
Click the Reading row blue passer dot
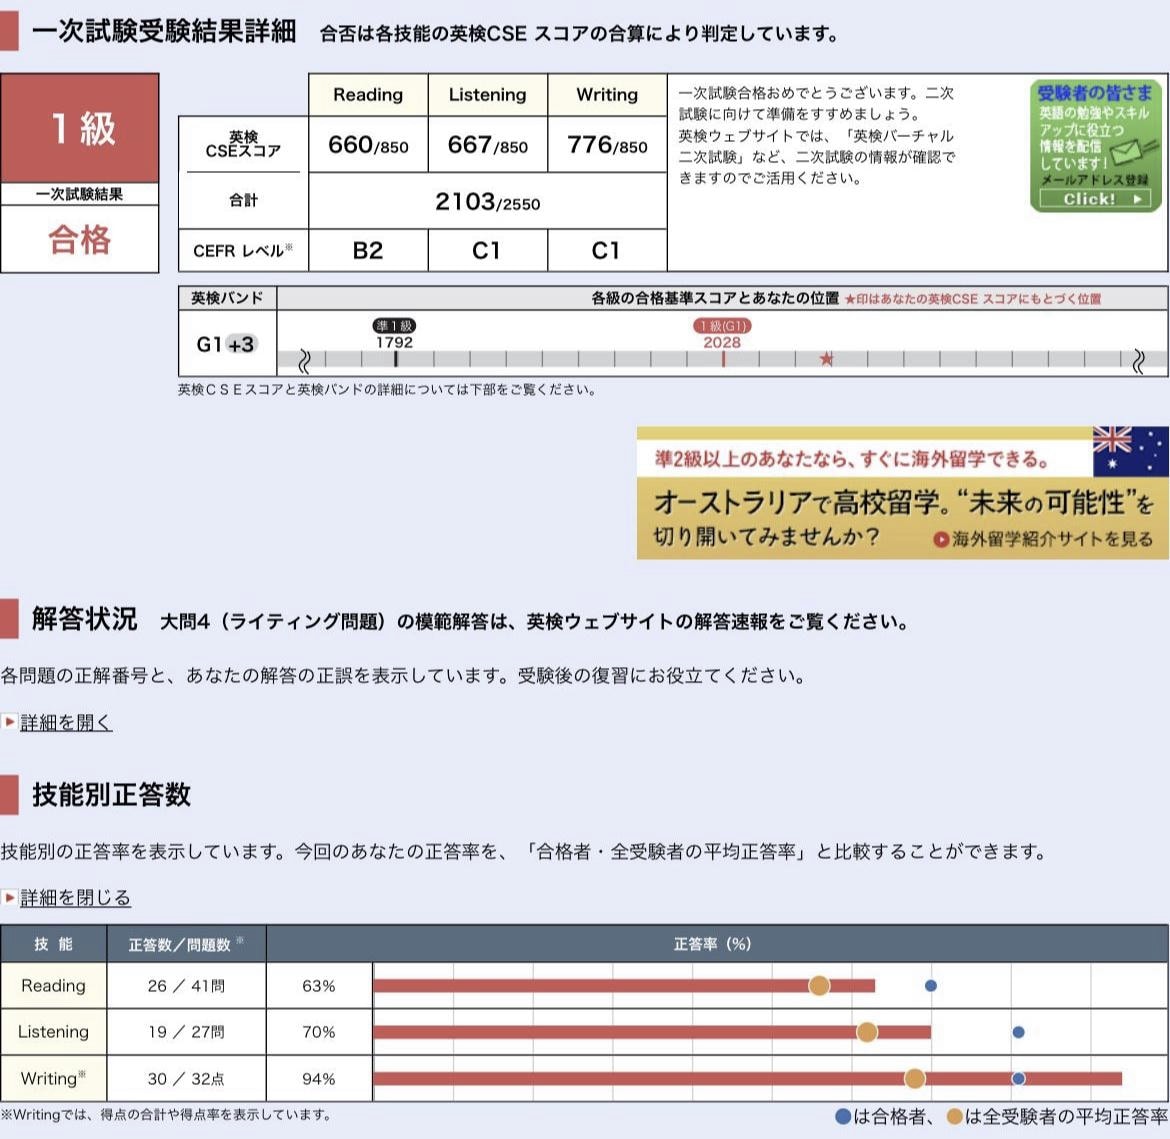tap(930, 985)
